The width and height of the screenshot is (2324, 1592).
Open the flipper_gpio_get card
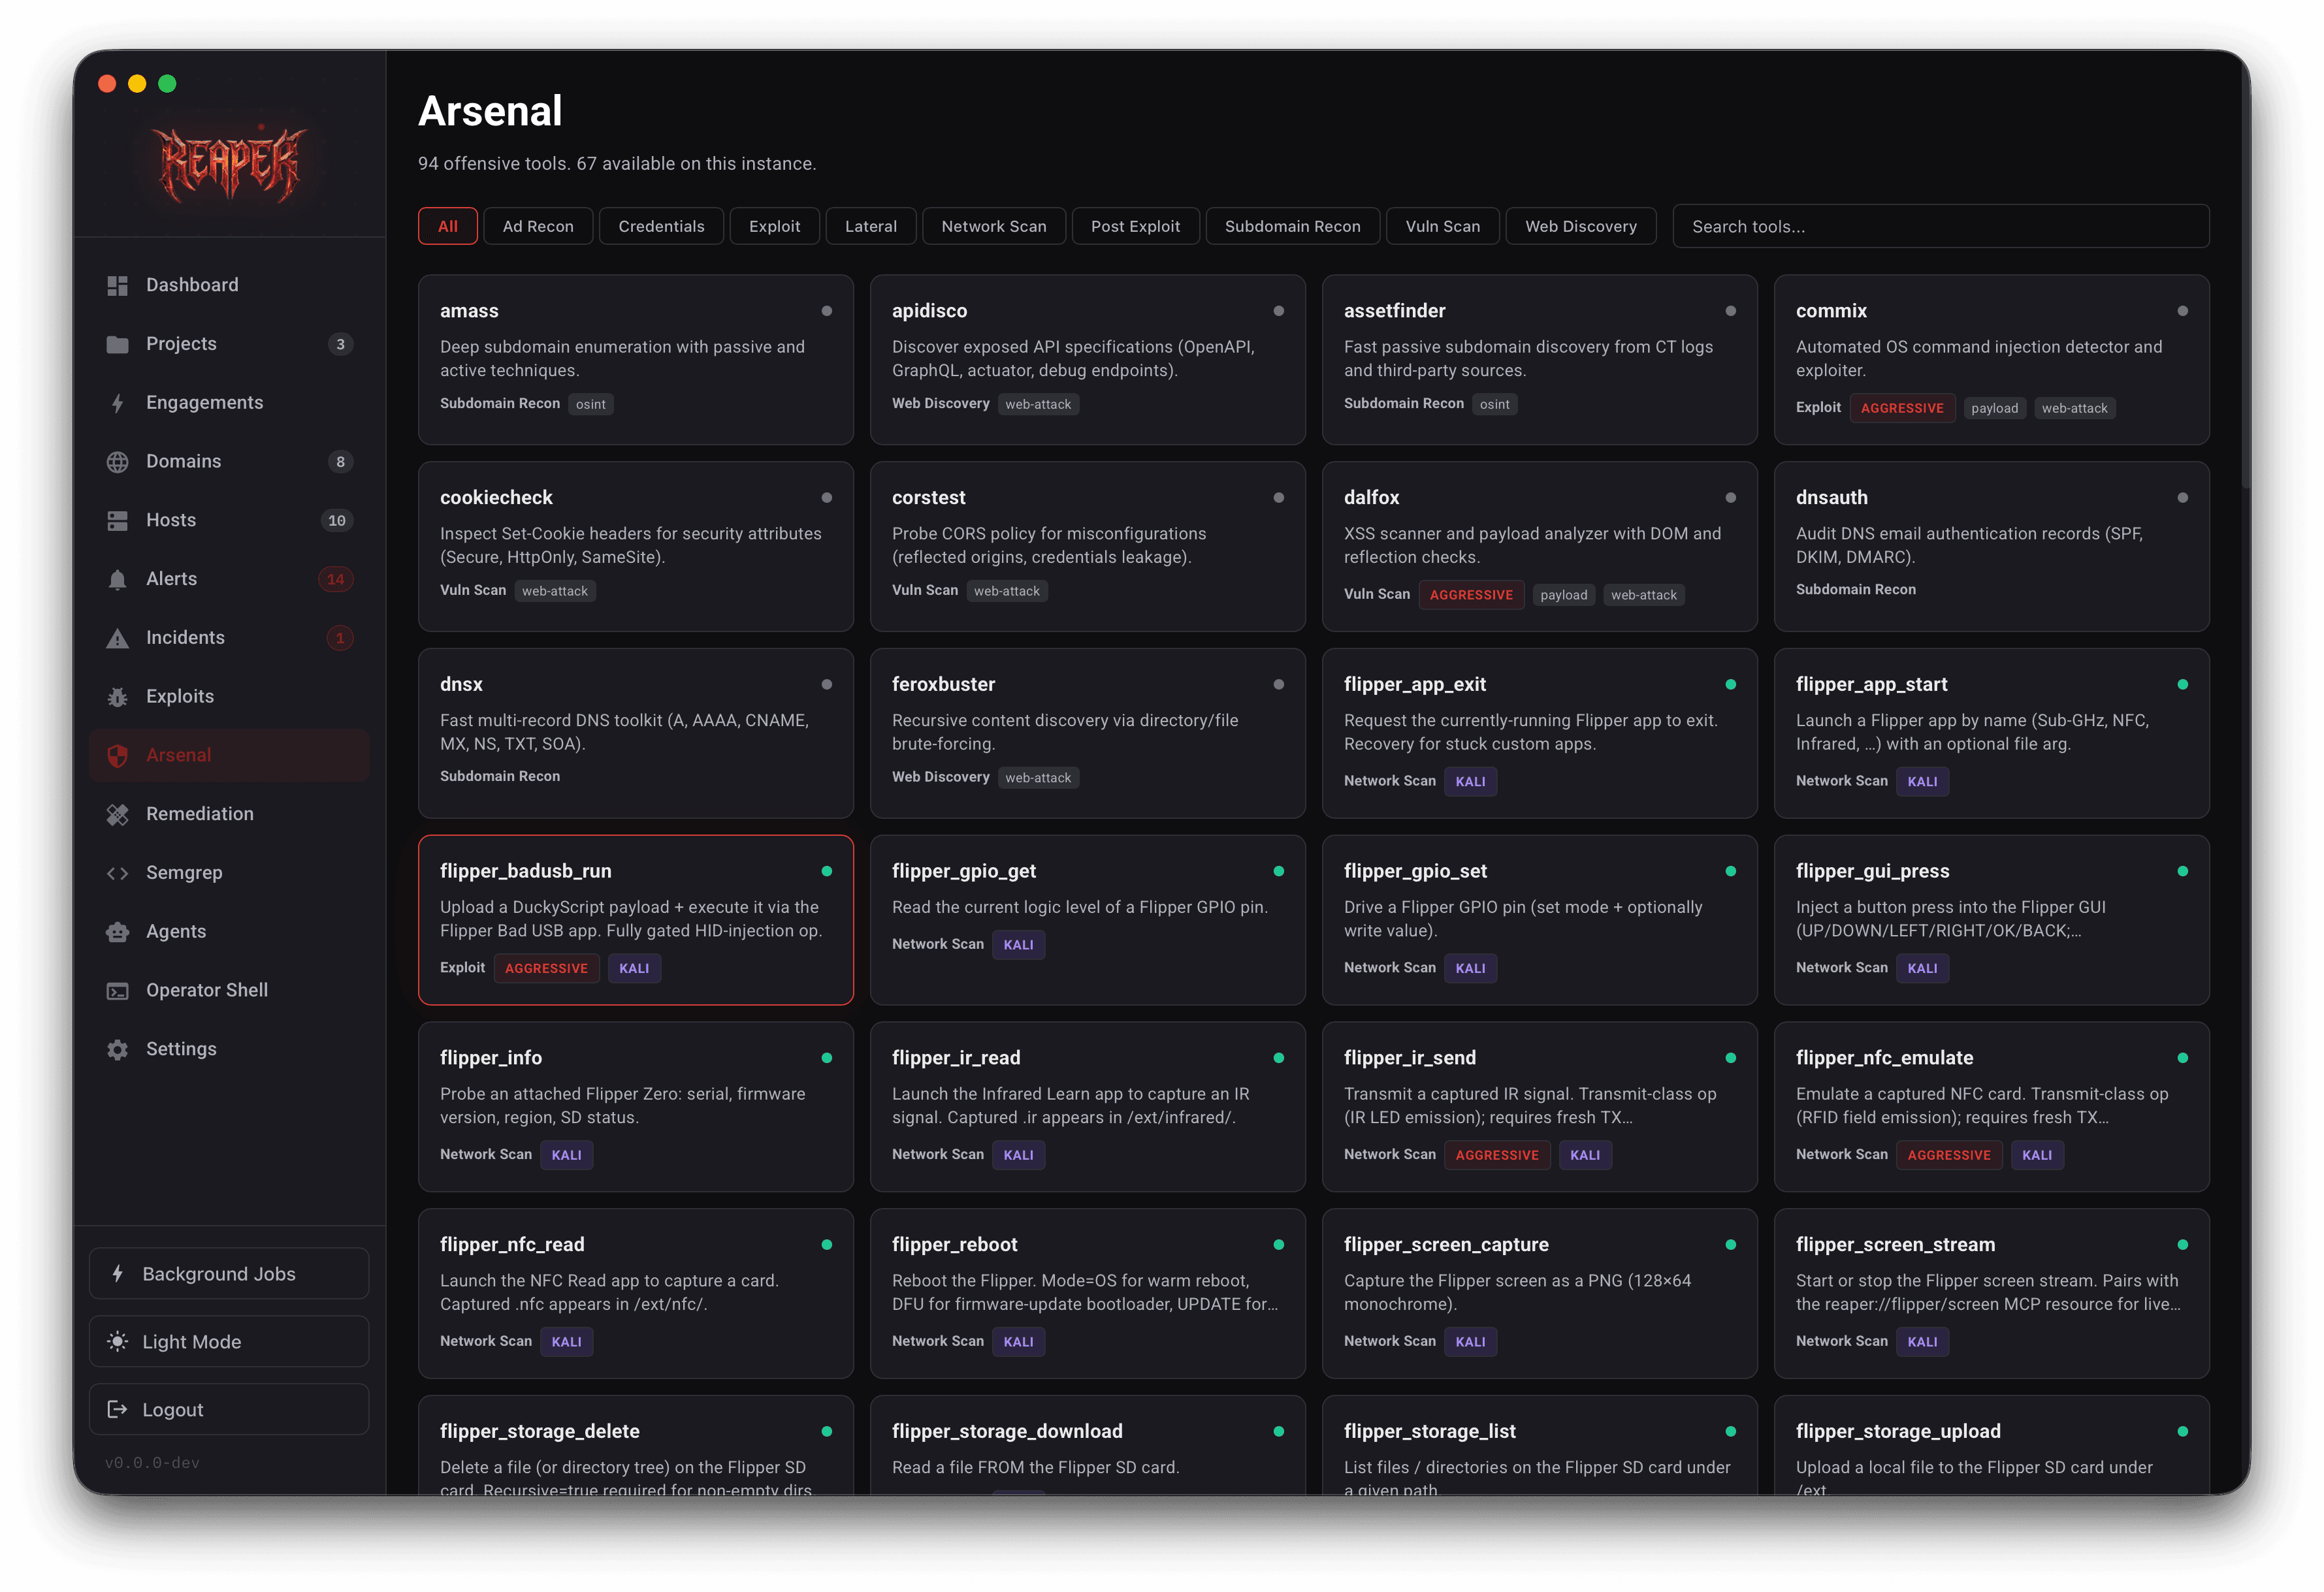coord(1087,920)
